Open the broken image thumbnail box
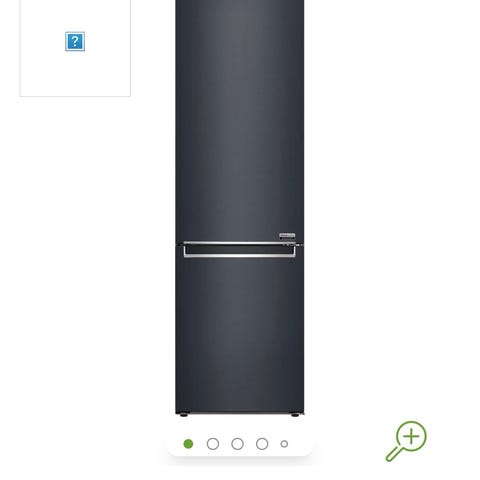This screenshot has height=480, width=480. point(75,48)
